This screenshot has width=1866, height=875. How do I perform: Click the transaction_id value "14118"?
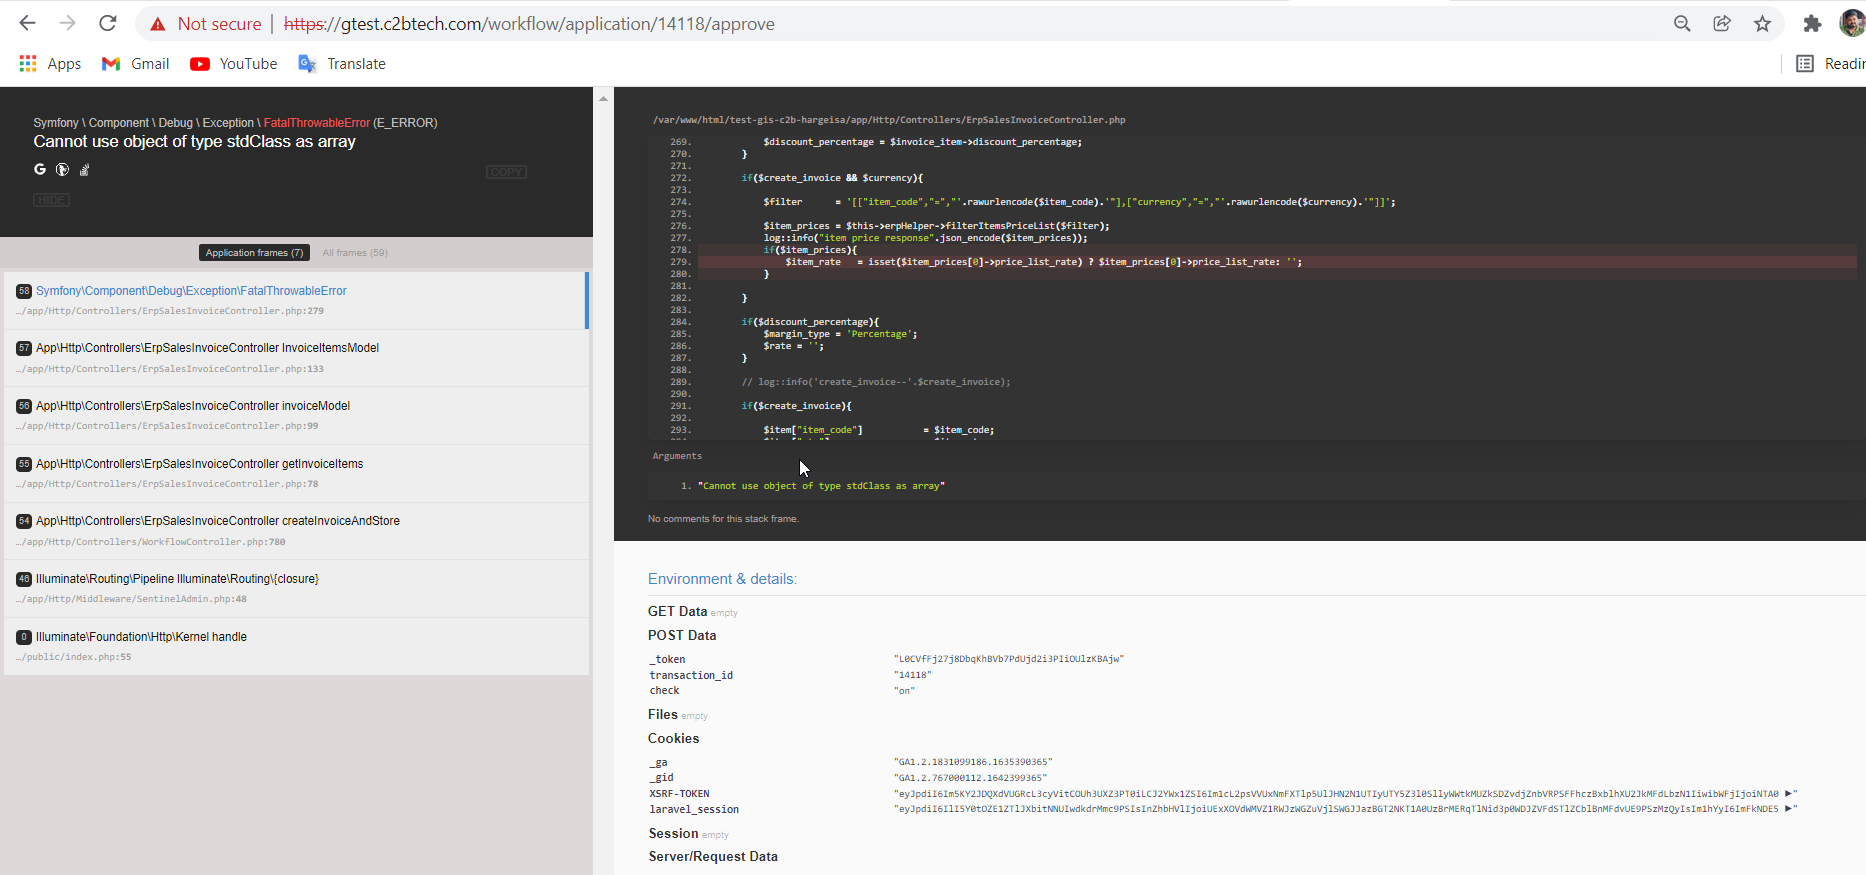point(911,675)
